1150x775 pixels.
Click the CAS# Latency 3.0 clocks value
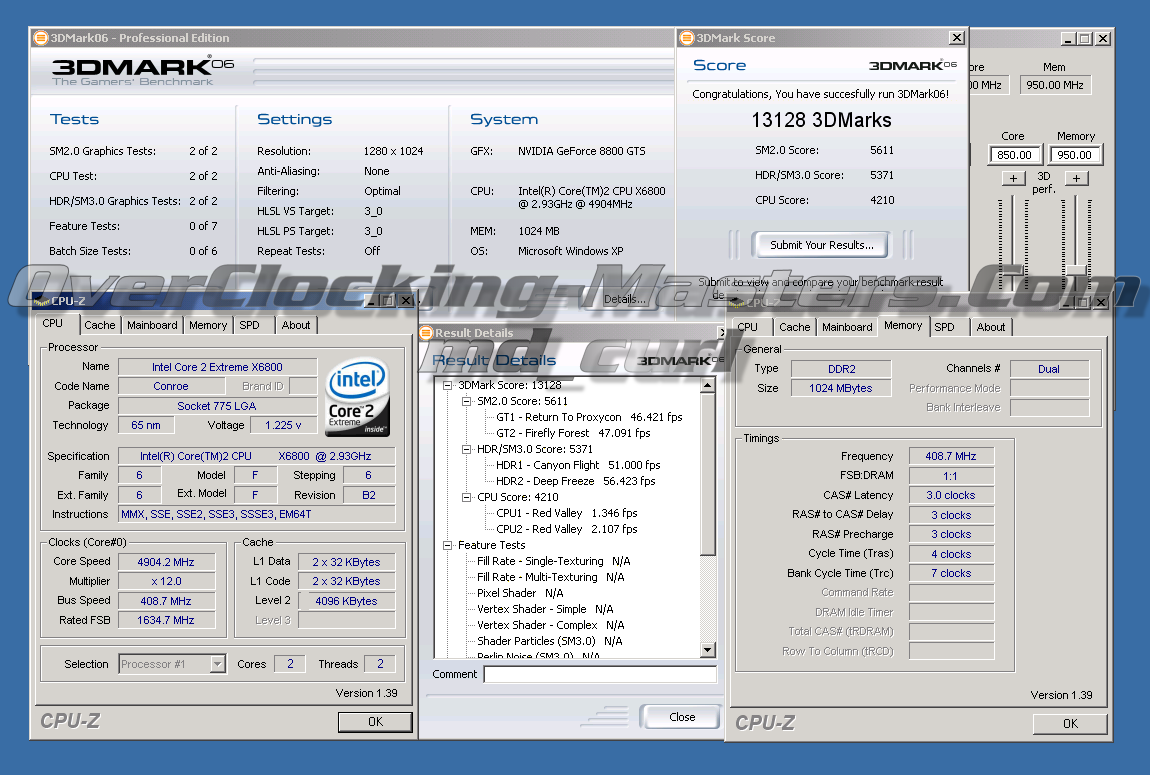coord(951,496)
